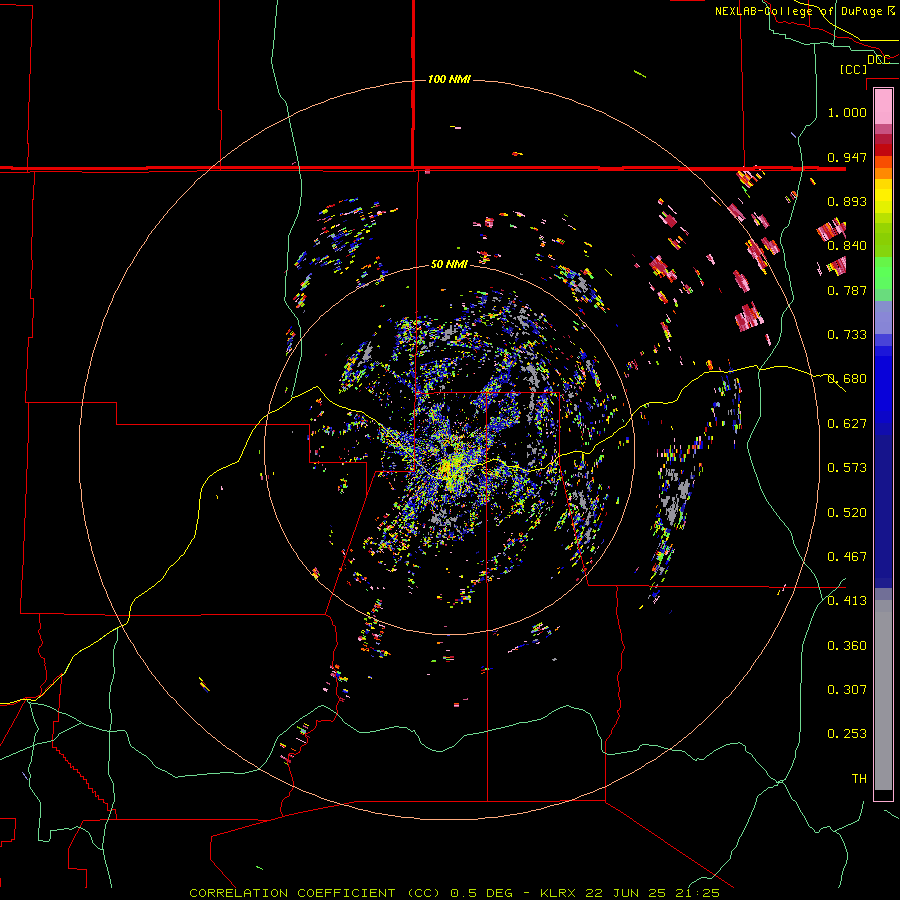This screenshot has width=900, height=900.
Task: Click the 21:25 timestamp in the caption
Action: coord(696,893)
